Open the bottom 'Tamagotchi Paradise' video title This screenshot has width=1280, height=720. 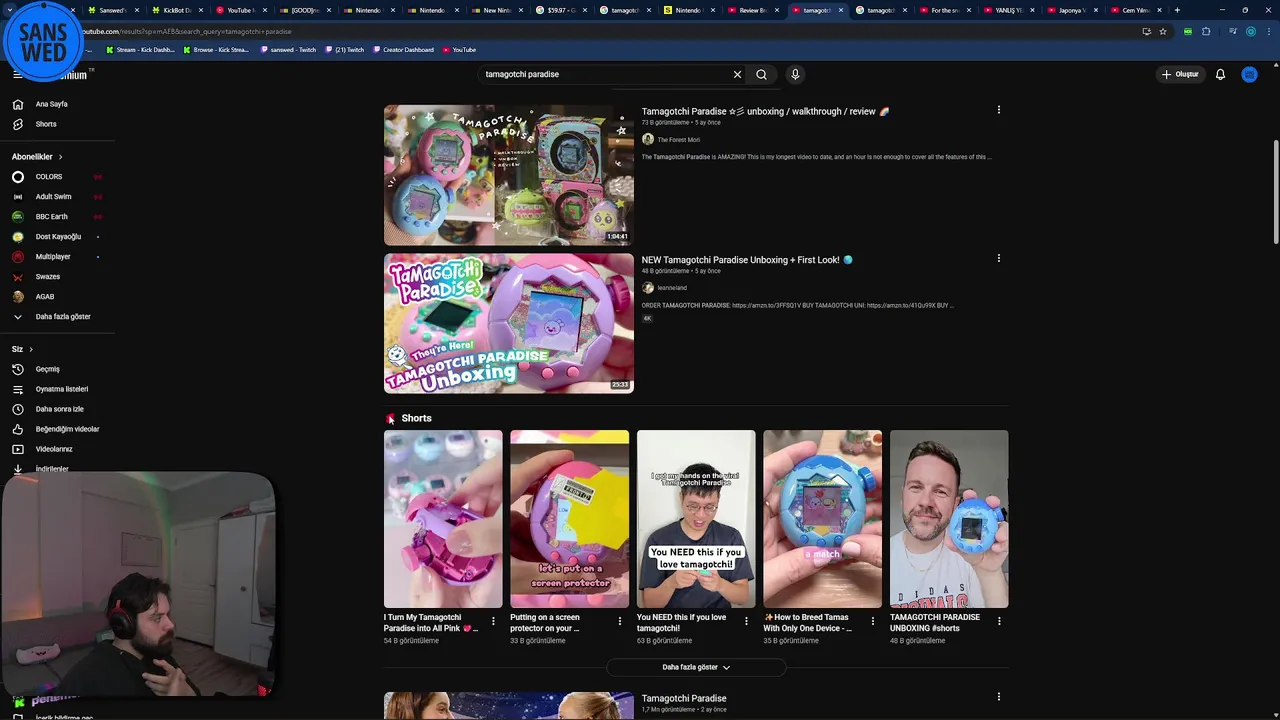click(684, 698)
